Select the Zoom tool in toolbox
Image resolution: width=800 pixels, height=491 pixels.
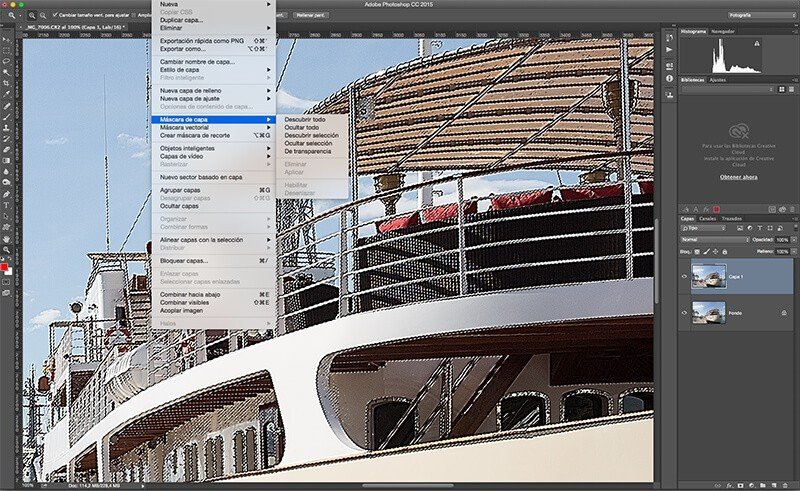[x=7, y=250]
